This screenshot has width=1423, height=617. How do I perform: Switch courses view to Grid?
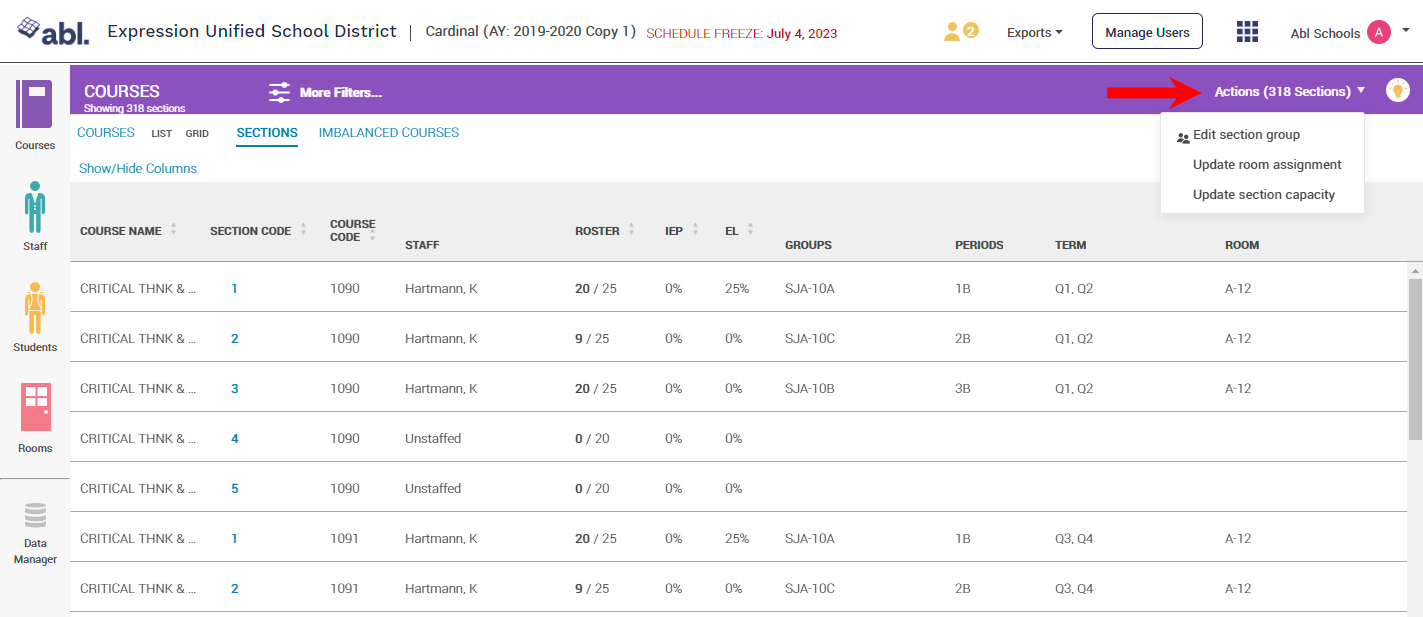pyautogui.click(x=197, y=133)
